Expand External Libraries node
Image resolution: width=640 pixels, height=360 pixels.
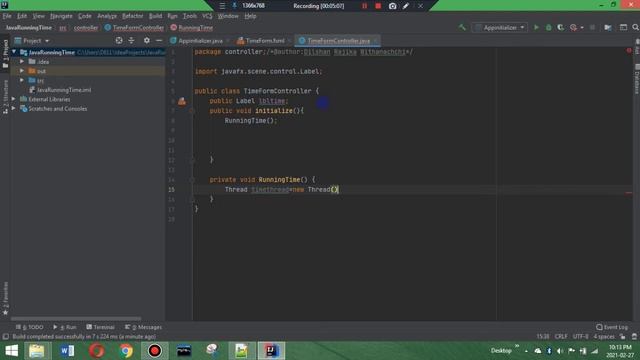tap(14, 99)
